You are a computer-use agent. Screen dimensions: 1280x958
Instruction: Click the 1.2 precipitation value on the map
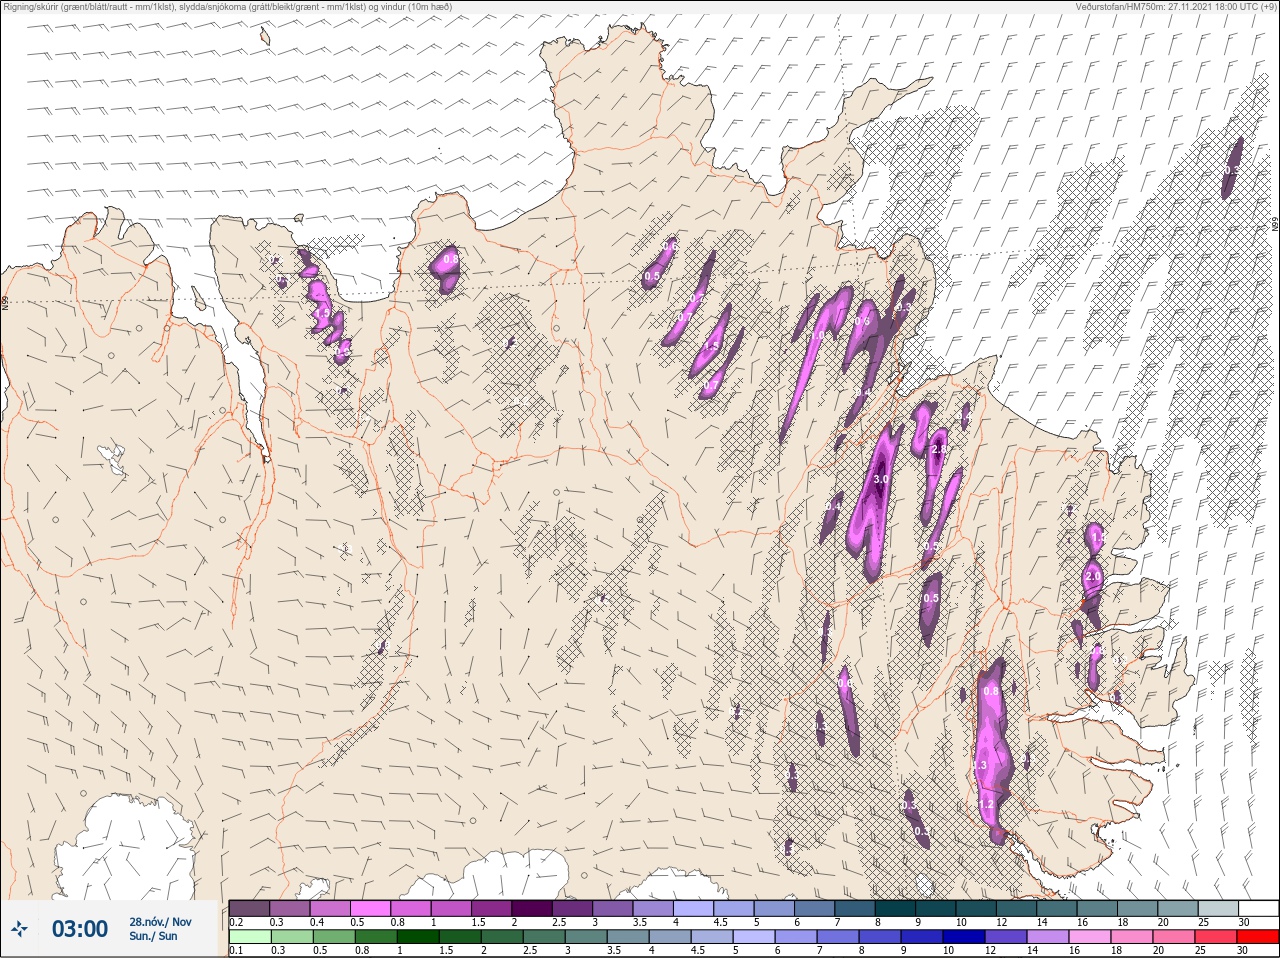point(986,804)
